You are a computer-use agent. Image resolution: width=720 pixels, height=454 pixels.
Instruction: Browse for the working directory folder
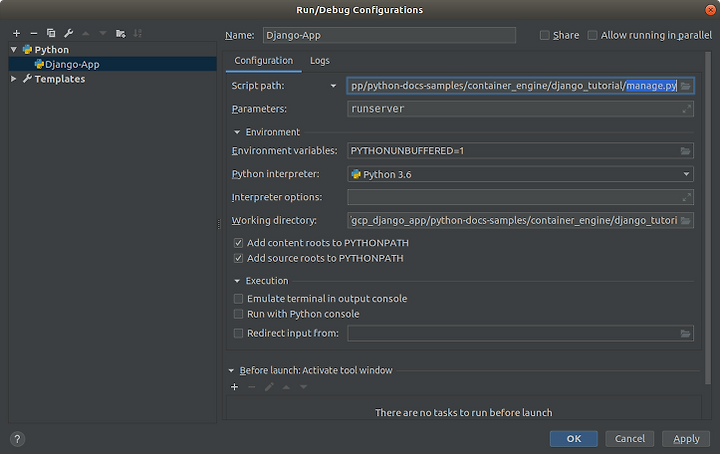click(x=686, y=220)
